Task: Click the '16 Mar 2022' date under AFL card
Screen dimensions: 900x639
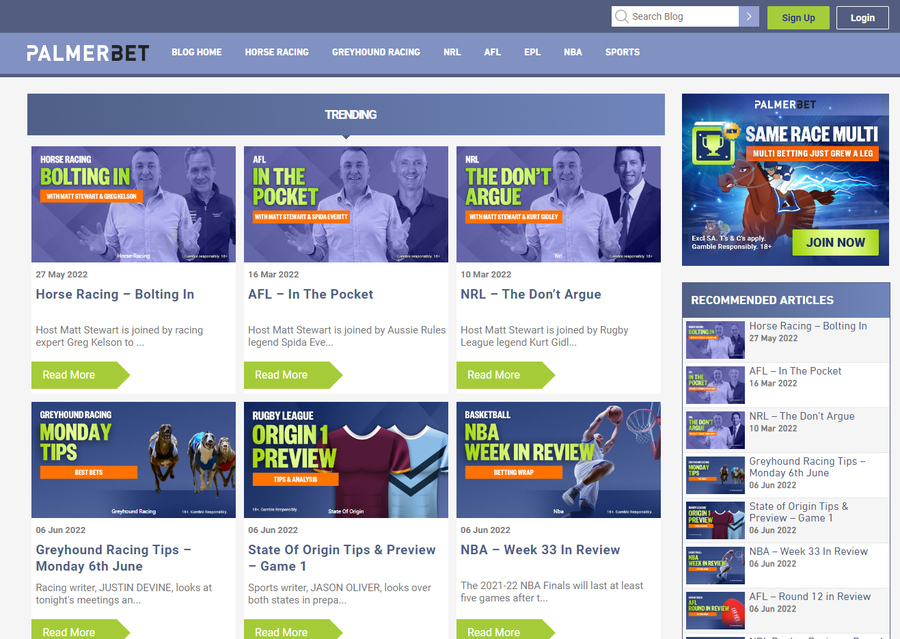Action: point(273,274)
